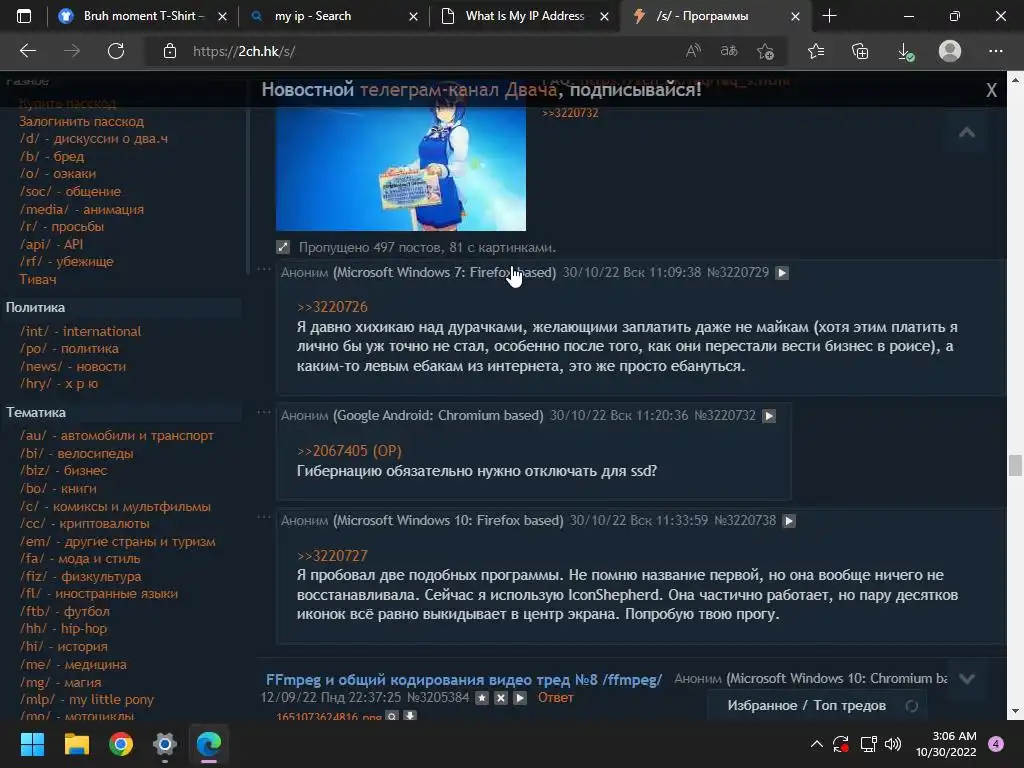The width and height of the screenshot is (1024, 768).
Task: Add FFmpeg thread to favorites star
Action: point(482,698)
